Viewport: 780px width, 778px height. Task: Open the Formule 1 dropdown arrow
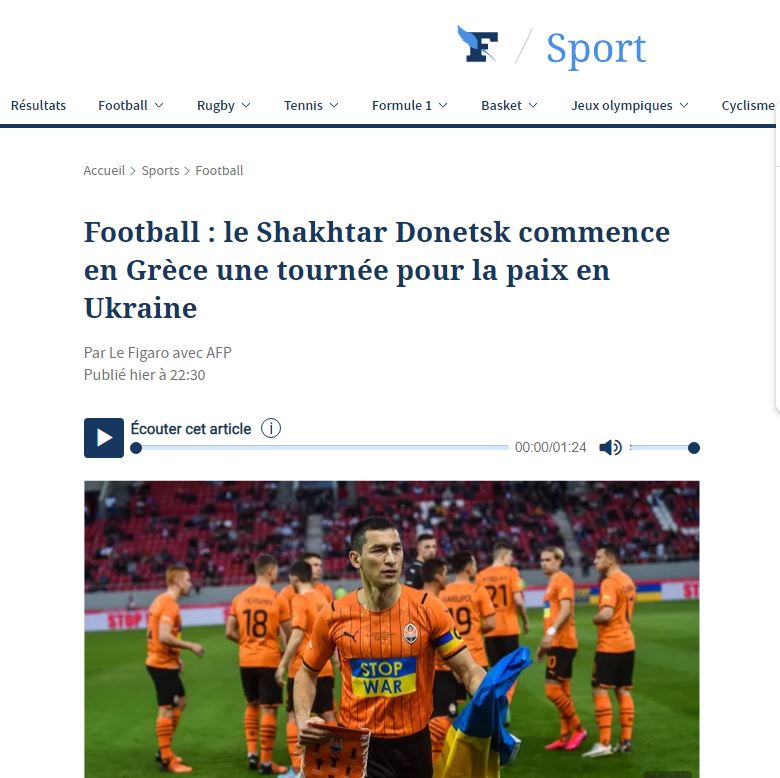tap(443, 105)
